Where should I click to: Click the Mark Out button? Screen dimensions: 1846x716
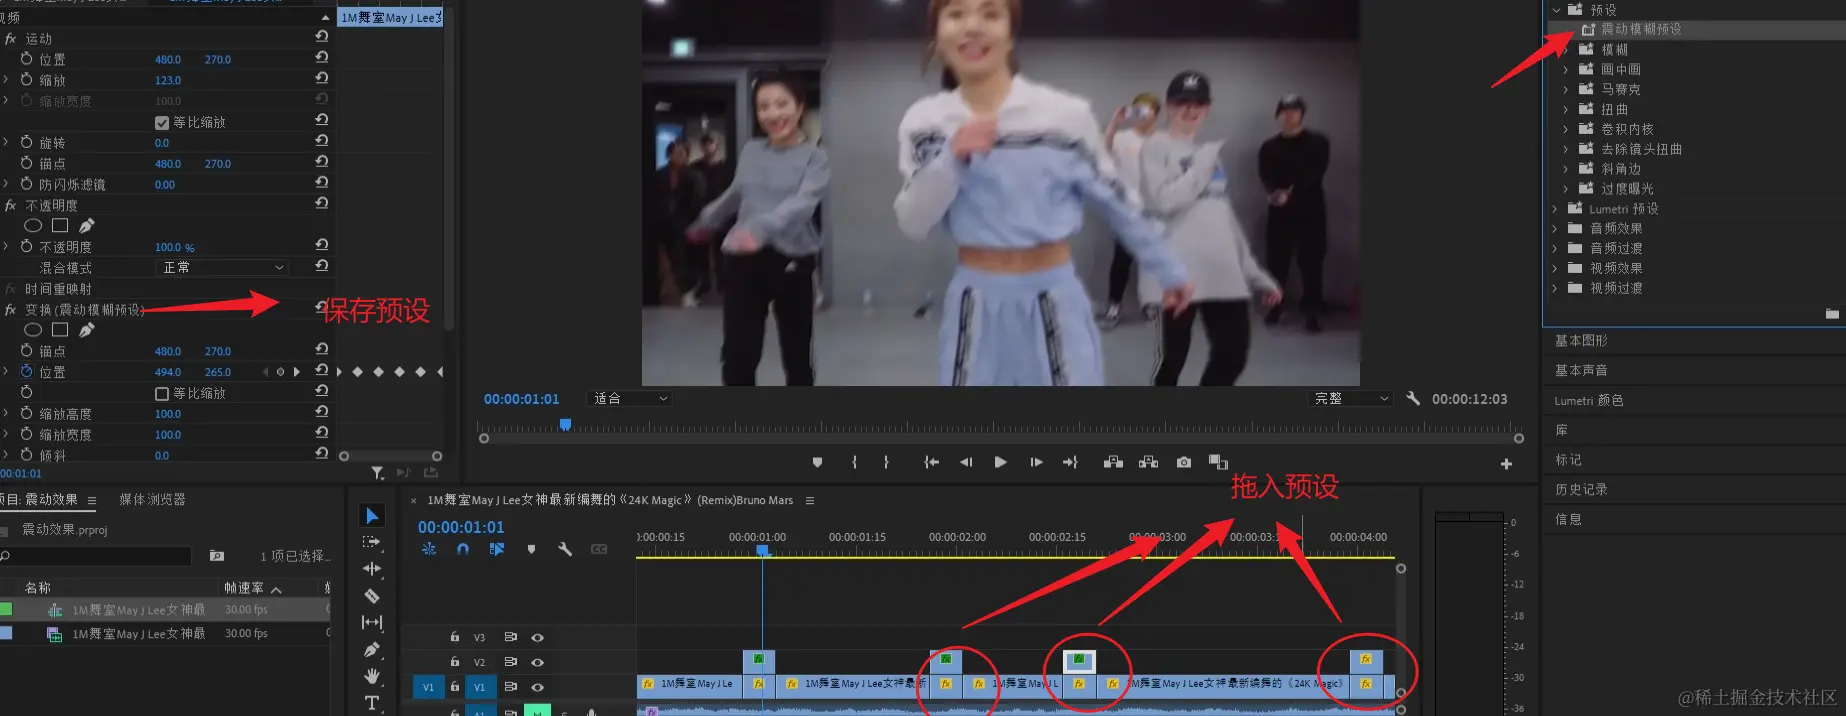pos(886,462)
